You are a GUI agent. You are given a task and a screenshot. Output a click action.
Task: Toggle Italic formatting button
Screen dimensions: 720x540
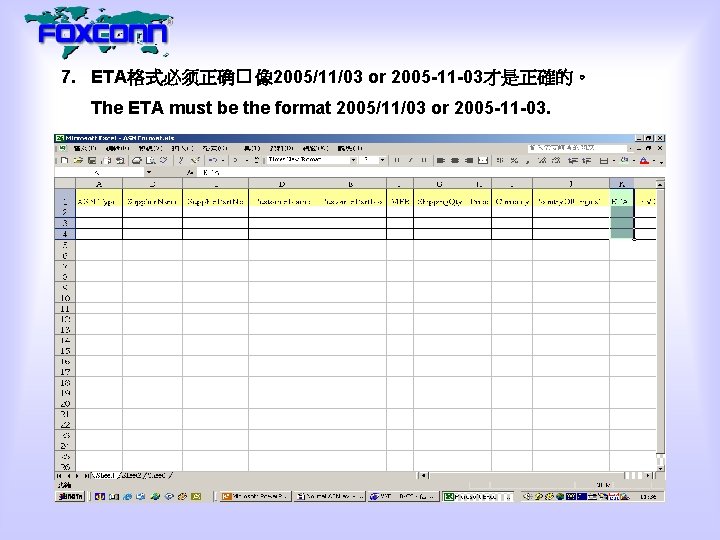411,160
